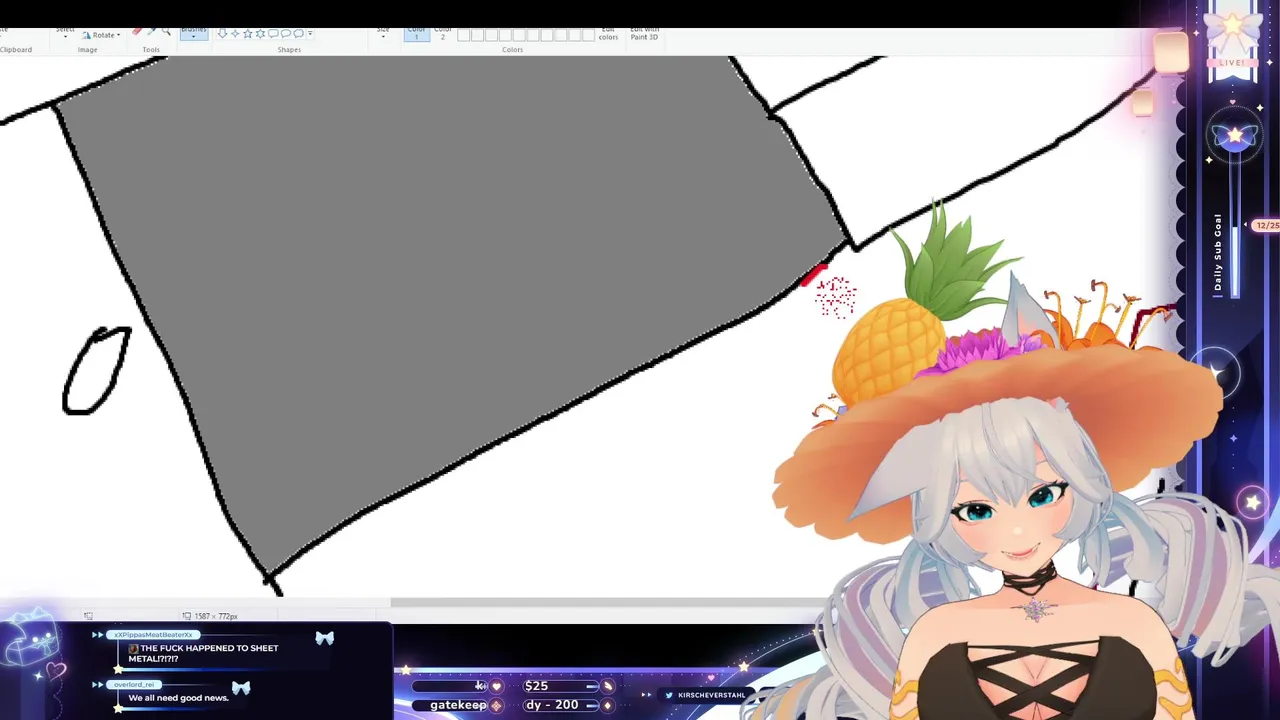
Task: Select the six-point star shape
Action: (260, 33)
